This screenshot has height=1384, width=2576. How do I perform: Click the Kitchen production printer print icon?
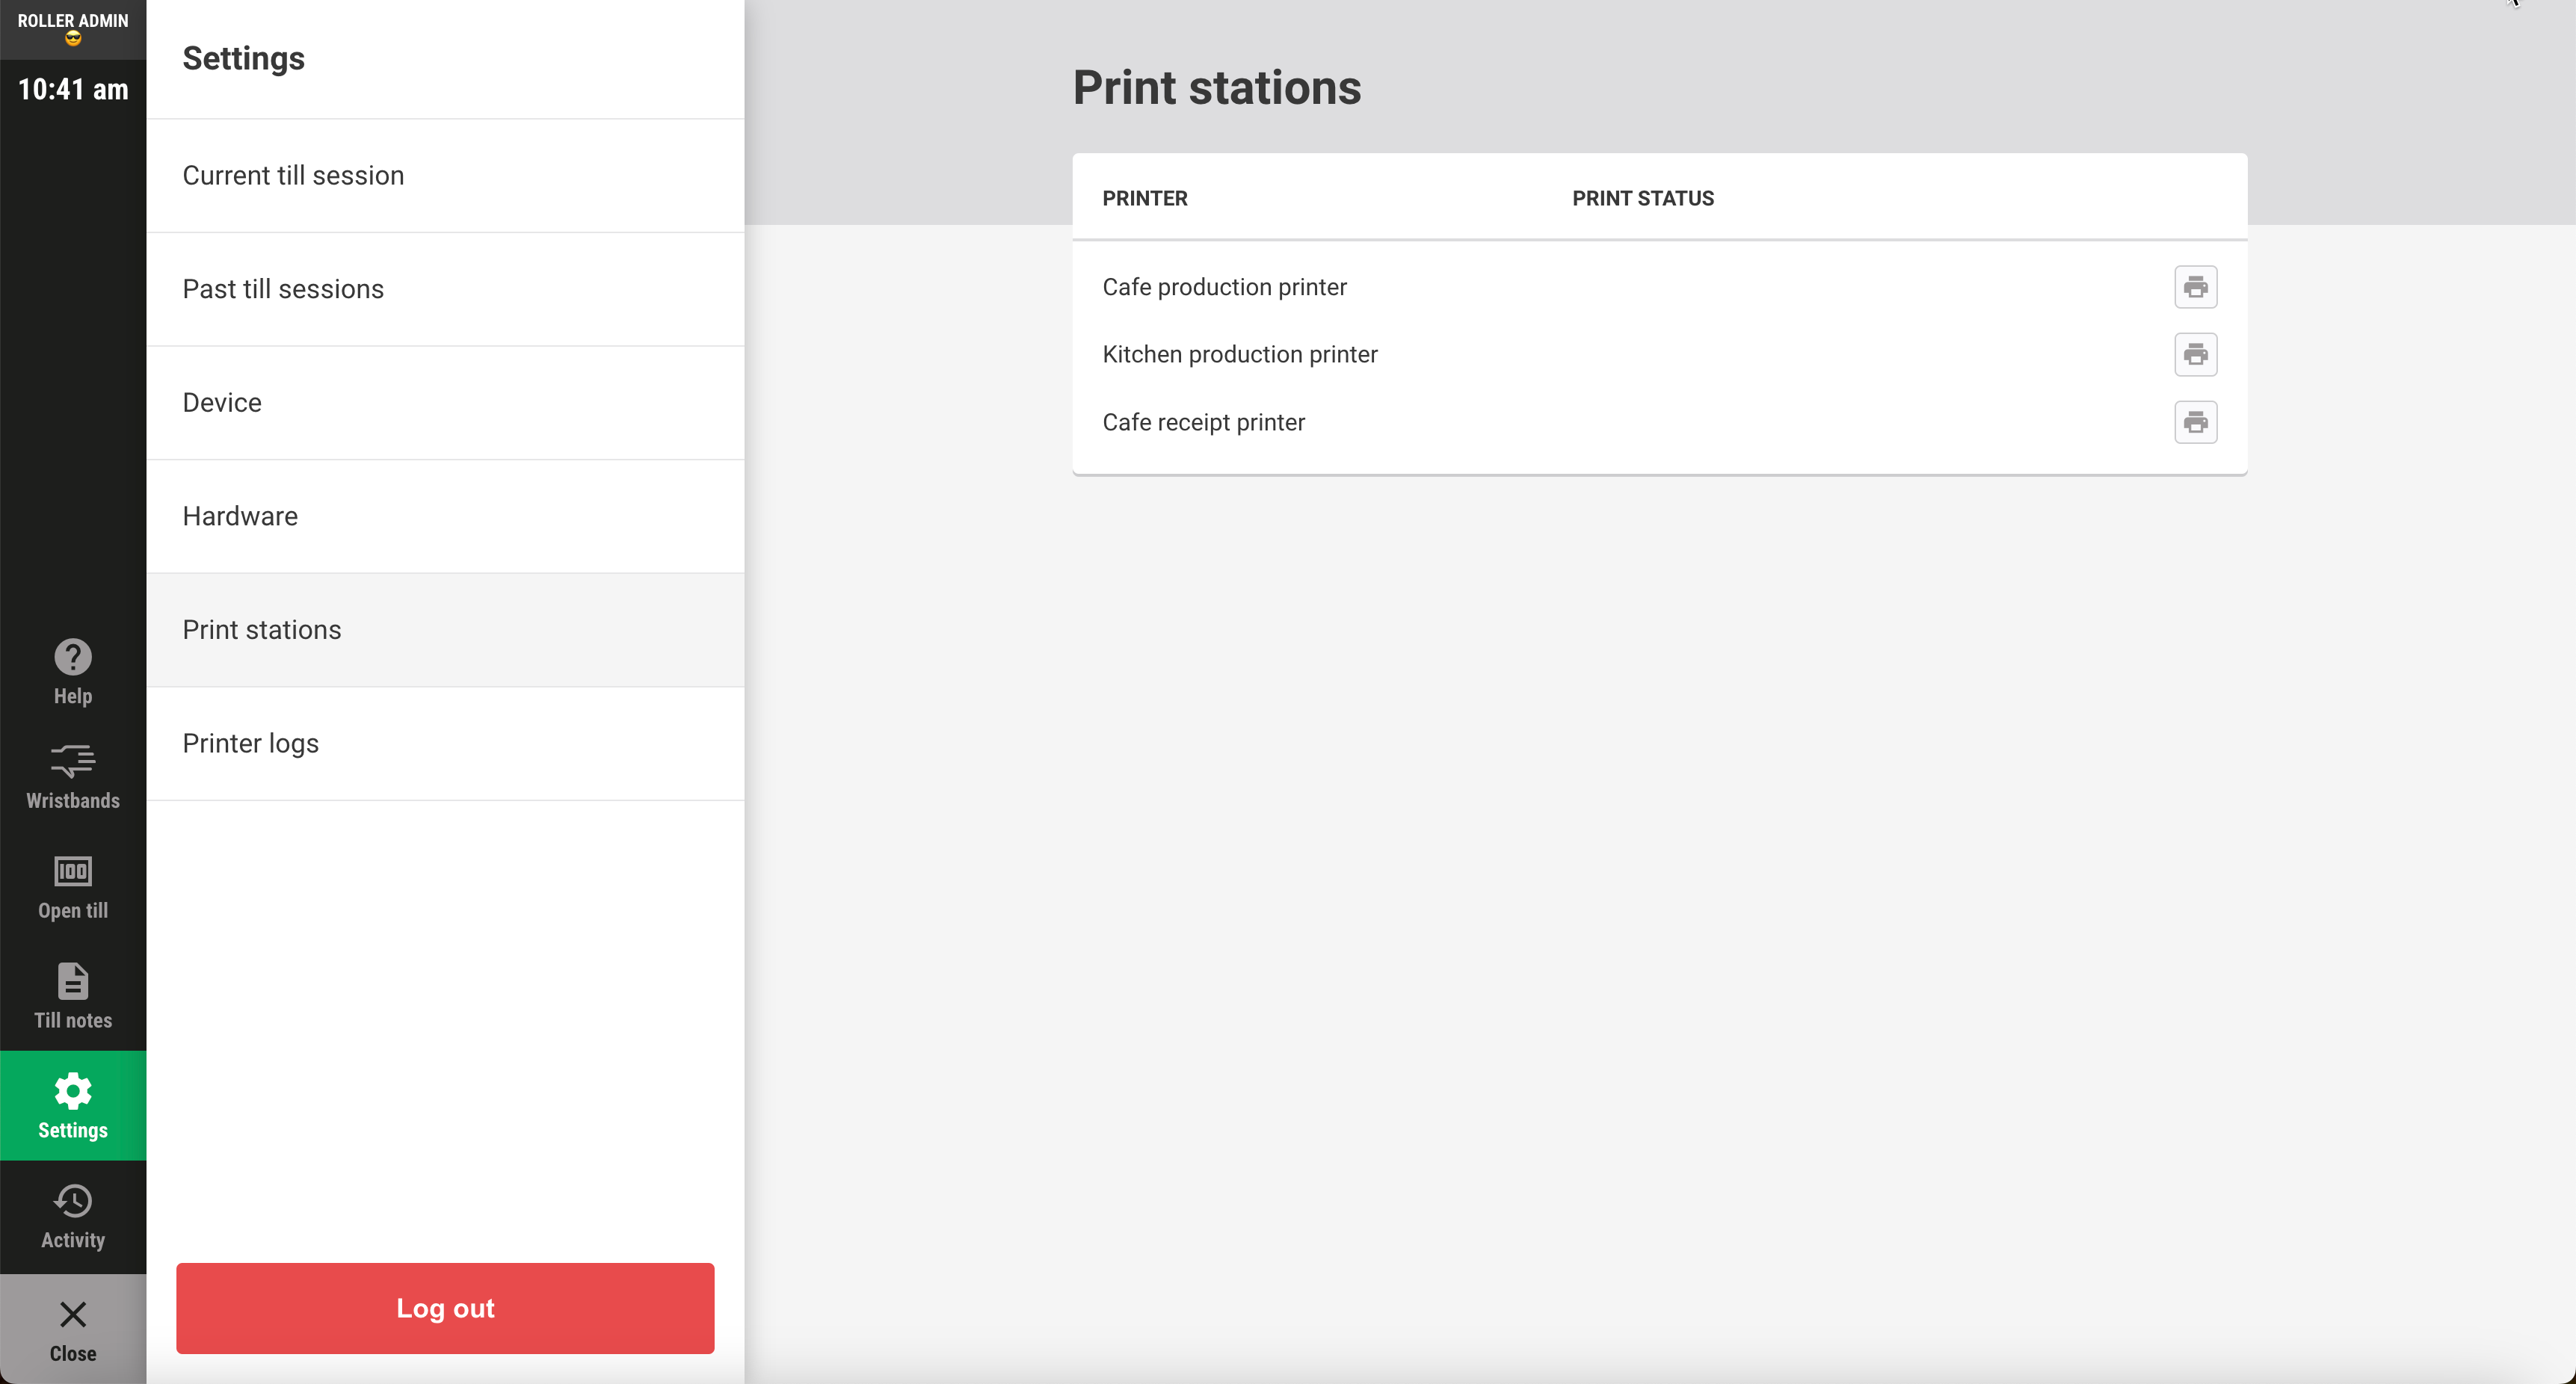pyautogui.click(x=2195, y=354)
